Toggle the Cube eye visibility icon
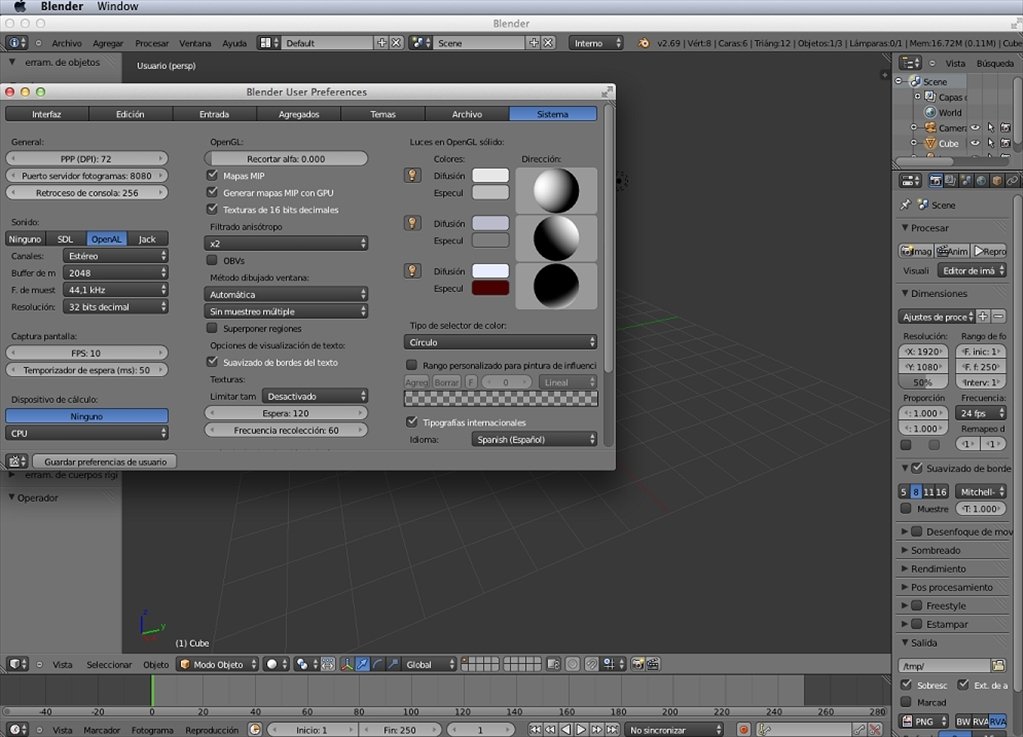This screenshot has width=1023, height=737. (975, 143)
